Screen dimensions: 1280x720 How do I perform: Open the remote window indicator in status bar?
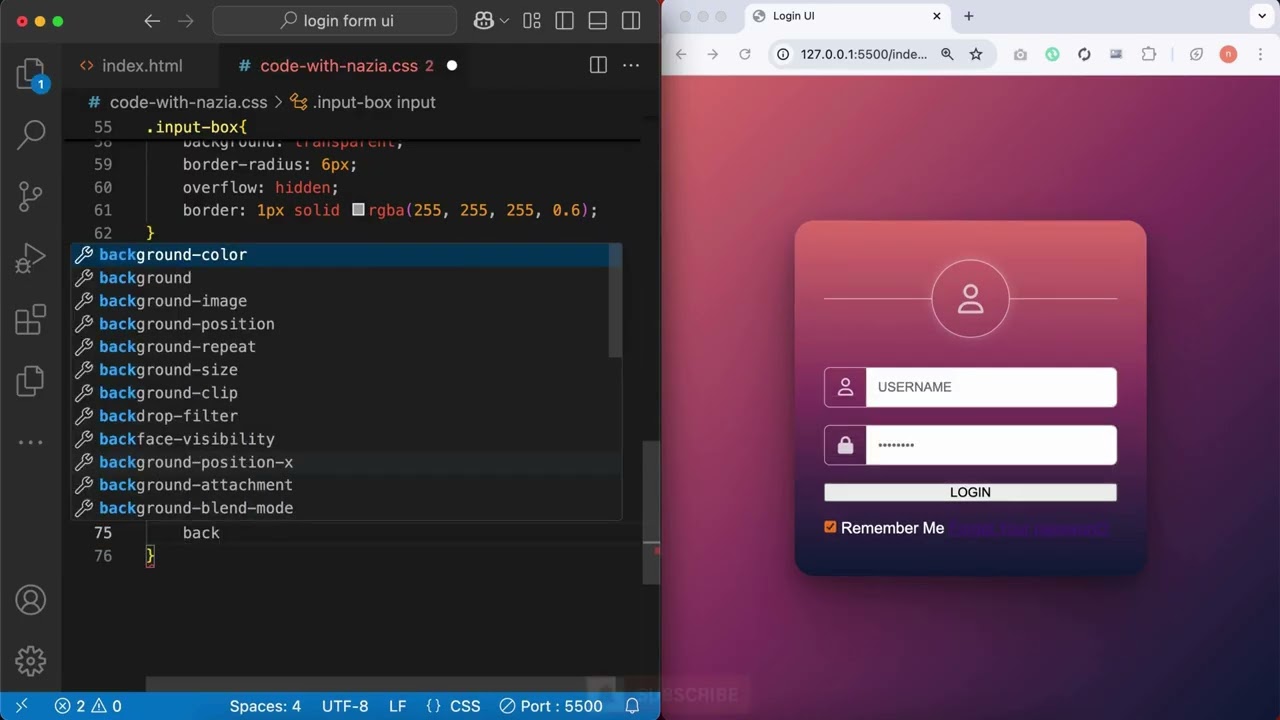coord(21,706)
